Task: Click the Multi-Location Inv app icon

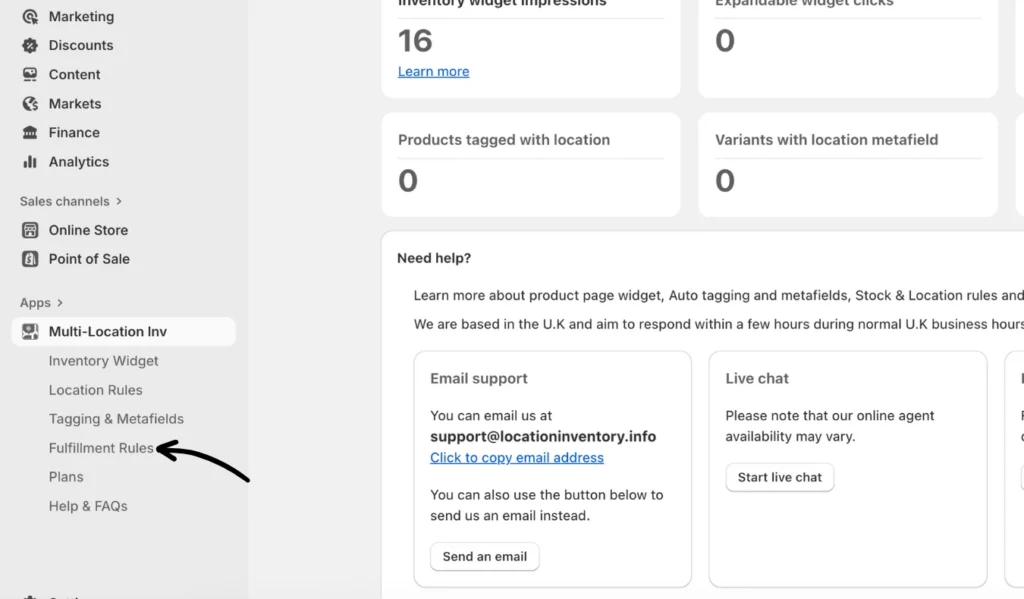Action: pyautogui.click(x=30, y=332)
